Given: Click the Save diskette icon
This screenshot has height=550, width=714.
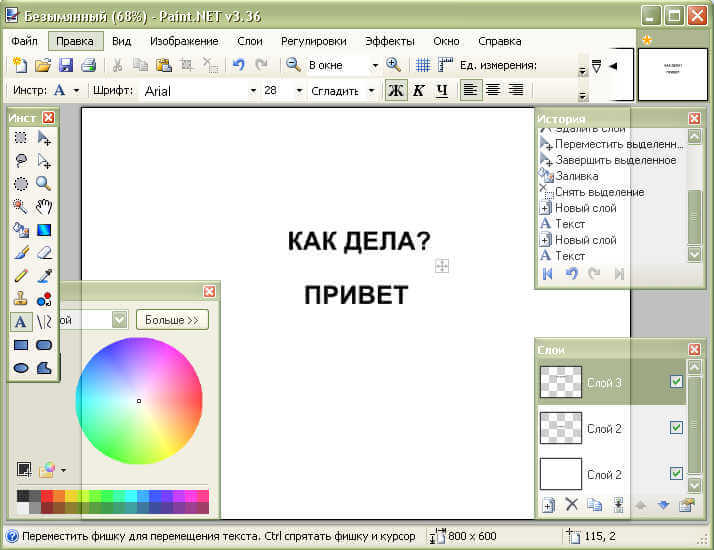Looking at the screenshot, I should point(66,65).
